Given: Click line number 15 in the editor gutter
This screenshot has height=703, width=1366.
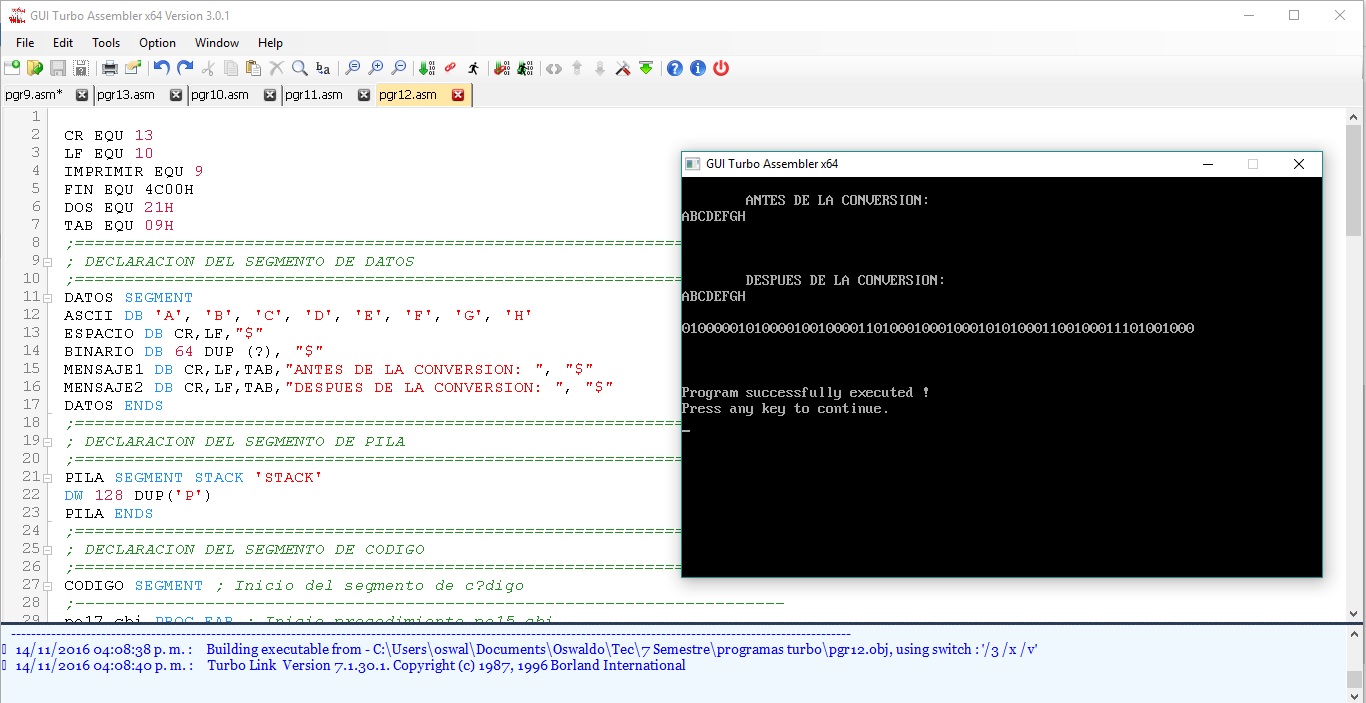Looking at the screenshot, I should click(33, 369).
